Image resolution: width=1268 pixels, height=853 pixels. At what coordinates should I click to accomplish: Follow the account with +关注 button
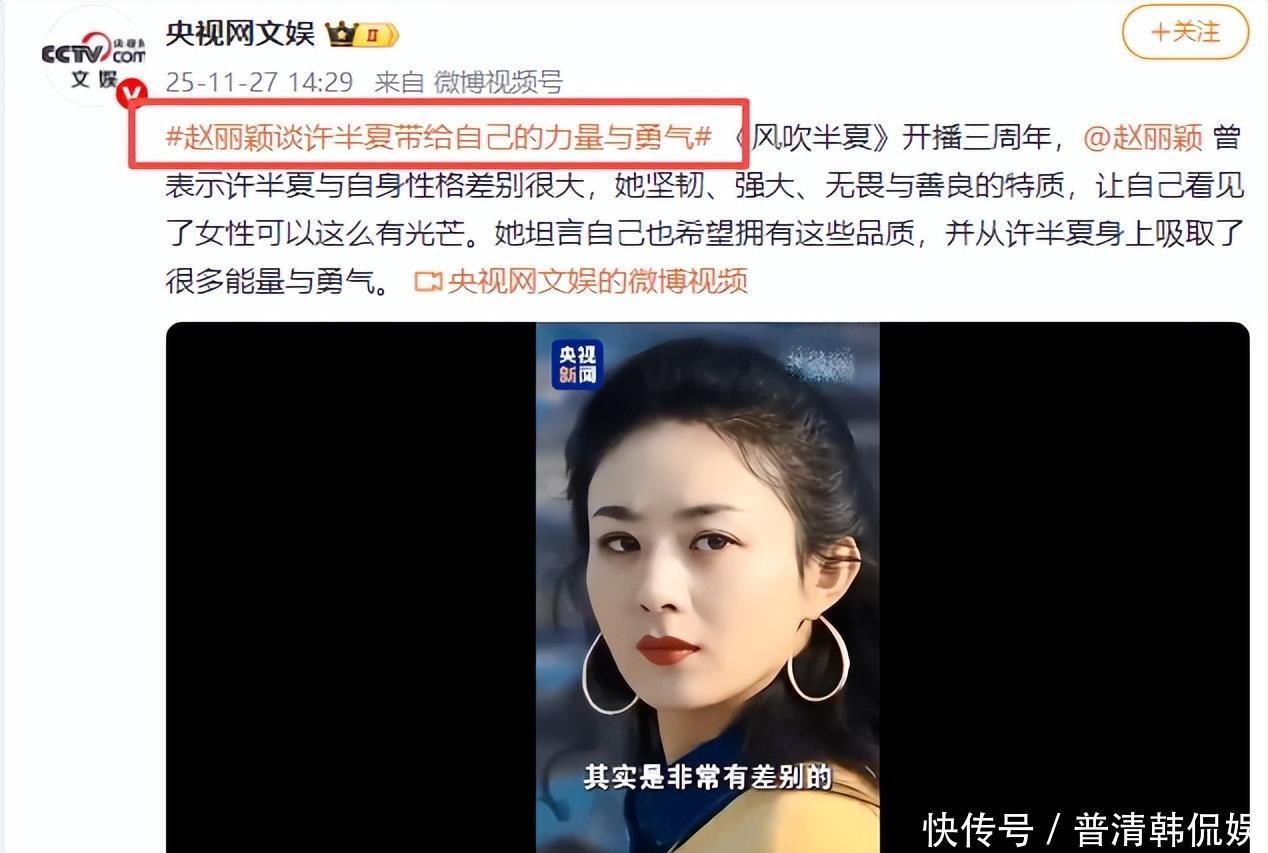(1185, 33)
